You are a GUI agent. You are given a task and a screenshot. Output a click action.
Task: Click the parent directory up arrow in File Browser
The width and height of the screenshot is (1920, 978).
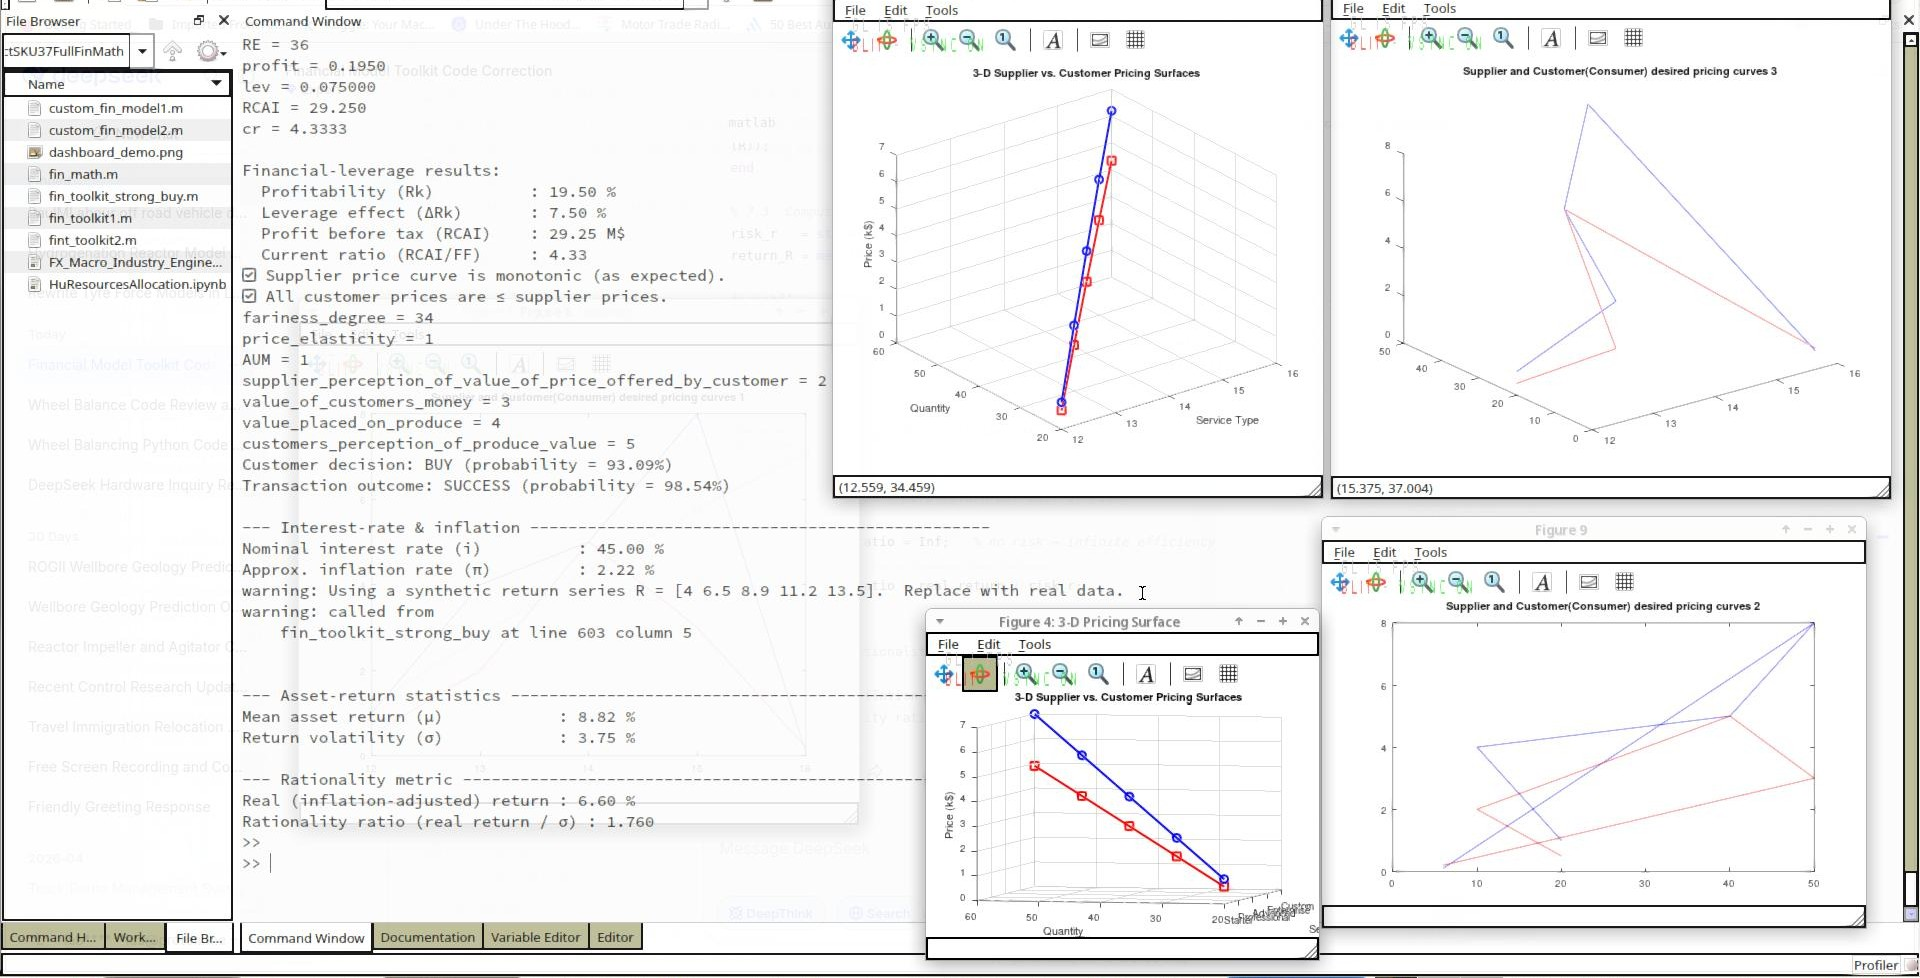point(172,50)
